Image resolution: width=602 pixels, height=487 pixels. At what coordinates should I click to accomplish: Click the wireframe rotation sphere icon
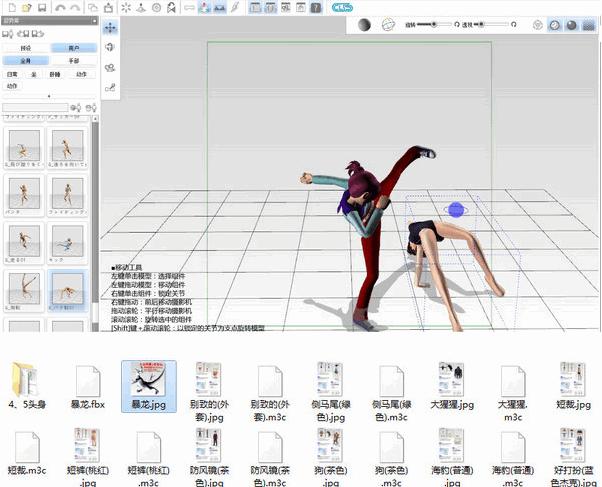(x=389, y=25)
